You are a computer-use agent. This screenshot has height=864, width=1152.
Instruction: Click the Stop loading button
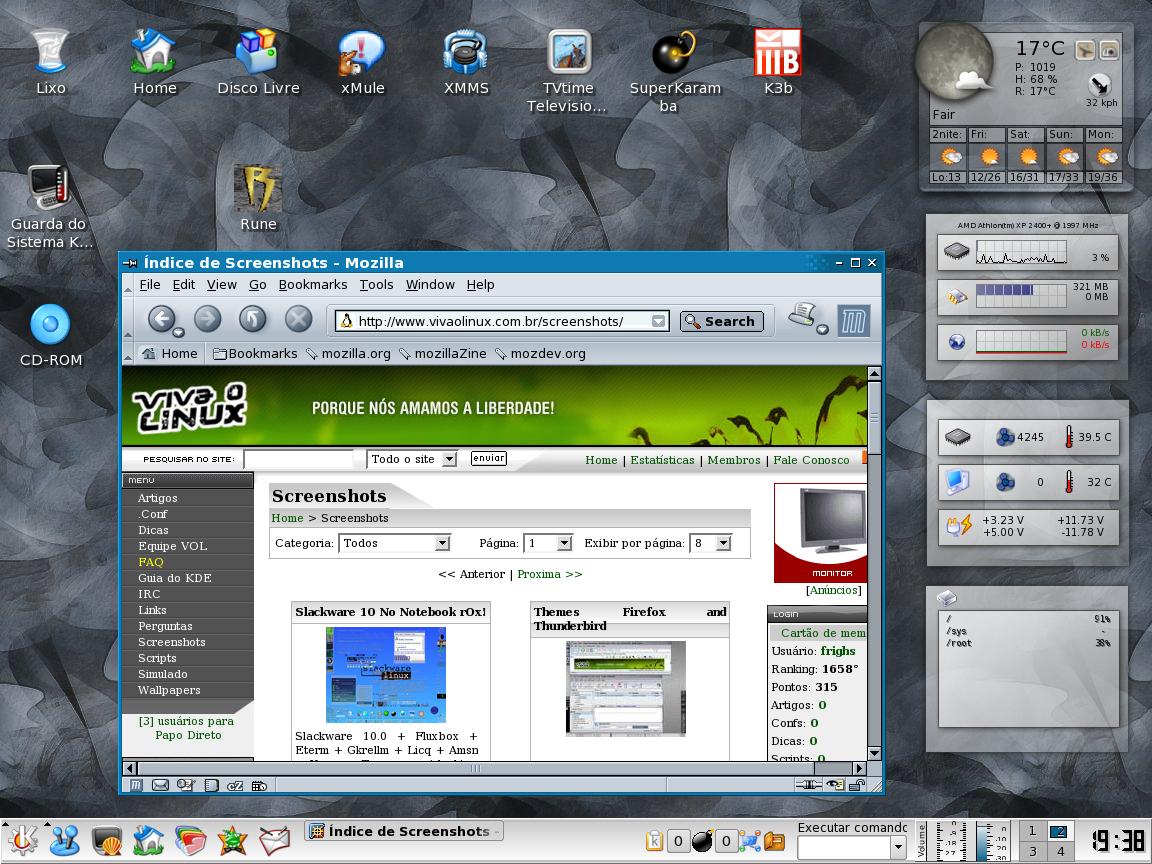[298, 319]
